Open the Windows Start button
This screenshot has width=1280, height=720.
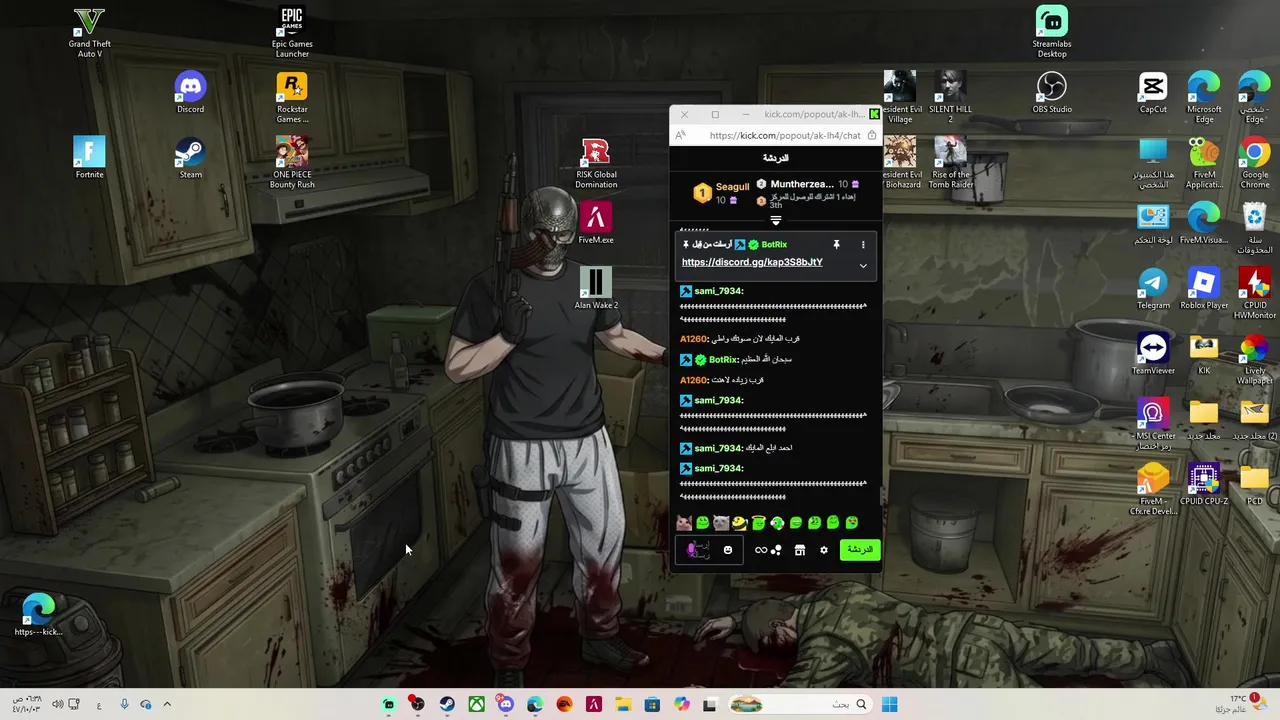(x=890, y=704)
